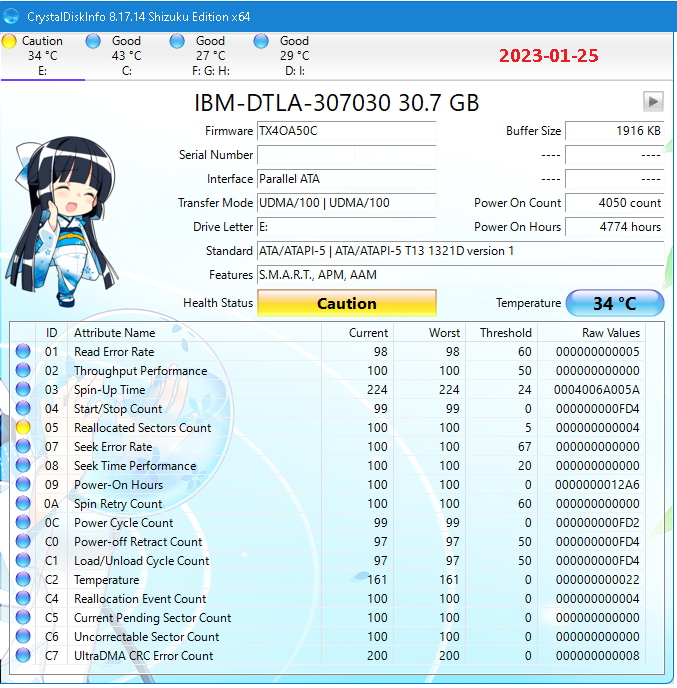Click the status icon for Throughput Performance
Viewport: 677px width, 688px height.
(23, 370)
